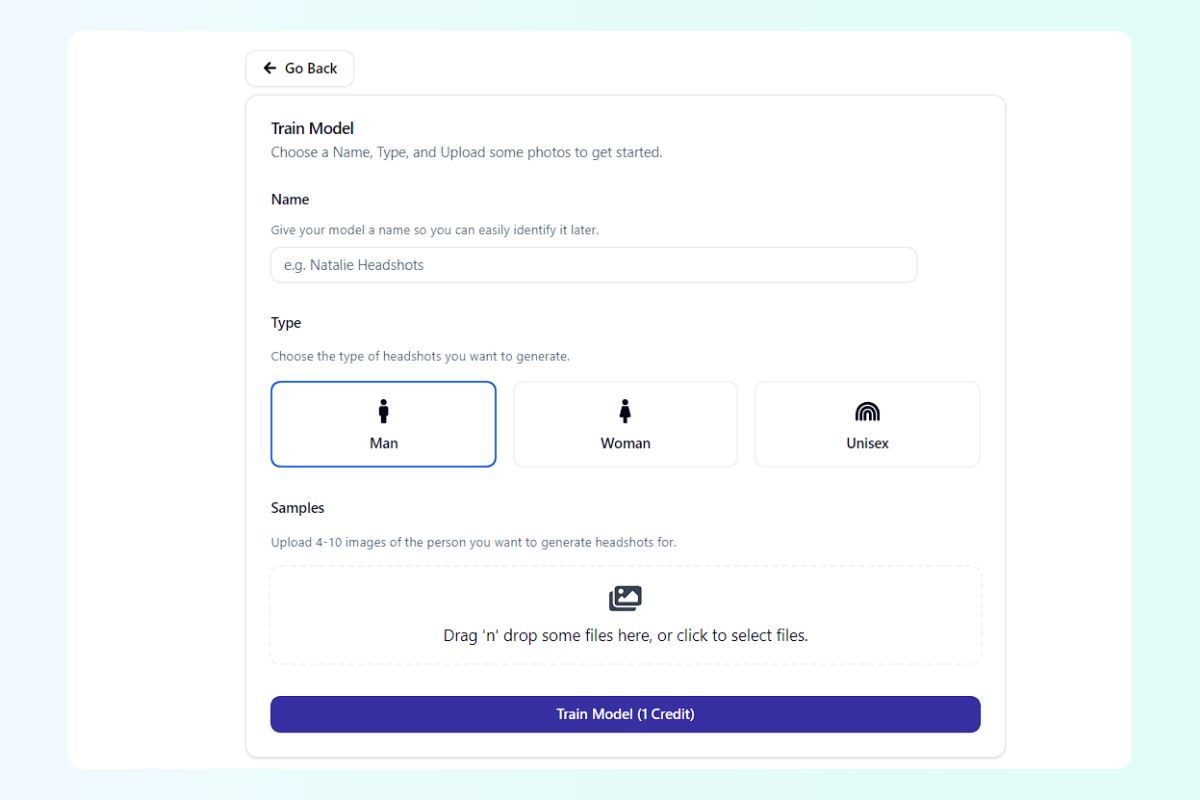
Task: Click the "Choose a Name, Type" subtitle text
Action: [x=466, y=153]
